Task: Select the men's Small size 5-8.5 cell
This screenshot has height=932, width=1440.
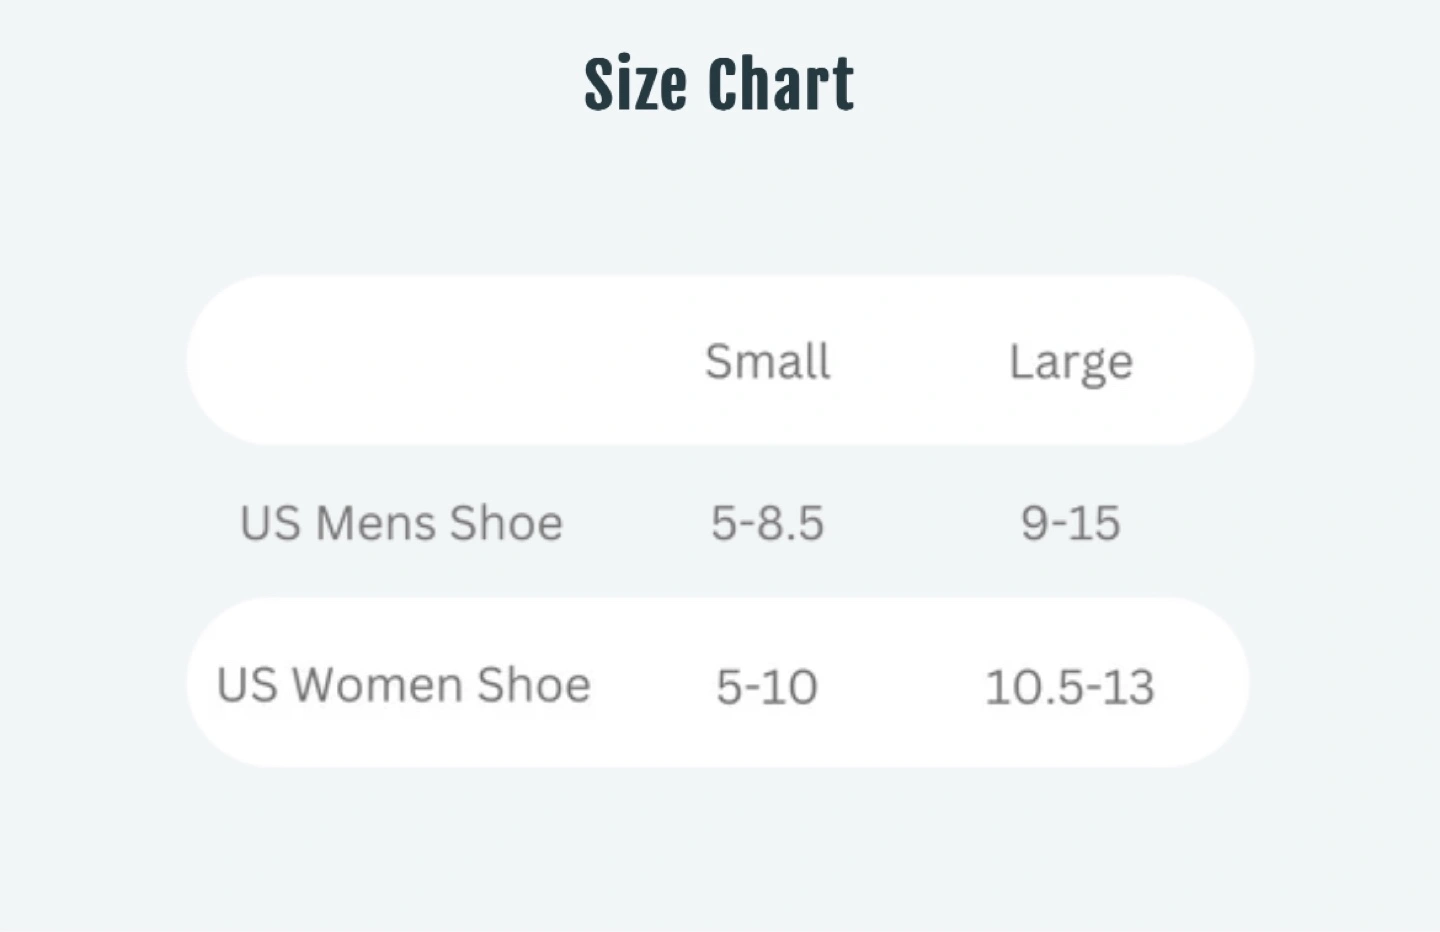Action: click(767, 523)
